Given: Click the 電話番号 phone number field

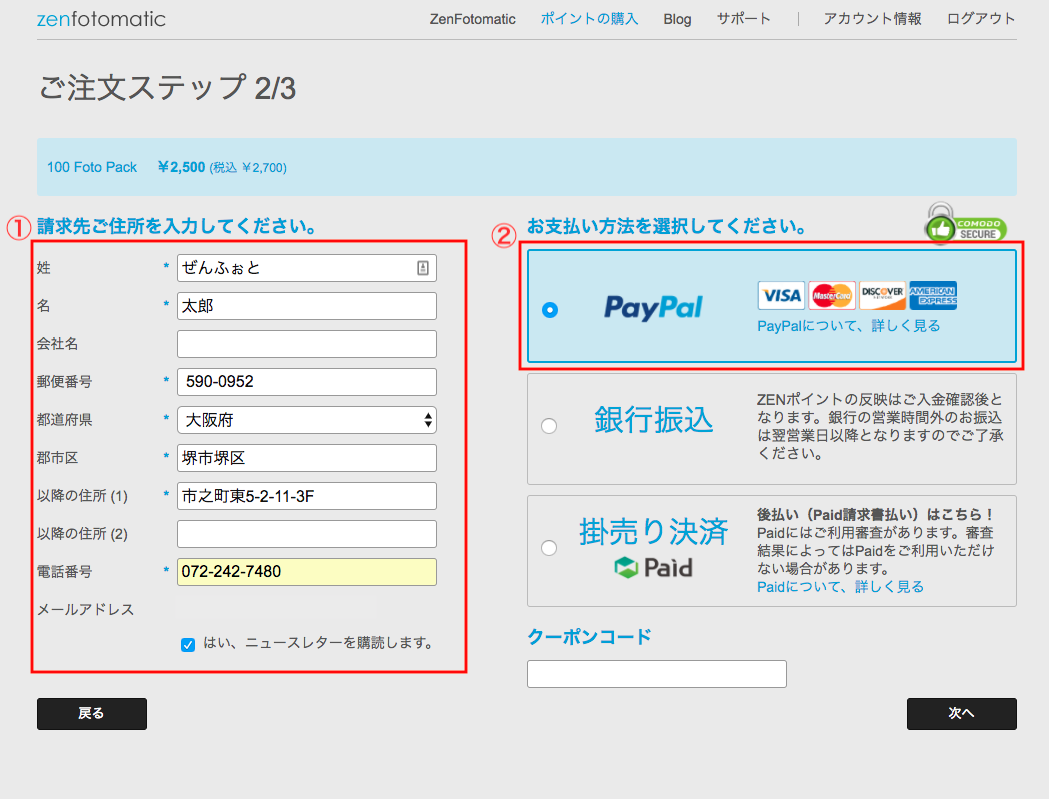Looking at the screenshot, I should (x=306, y=572).
